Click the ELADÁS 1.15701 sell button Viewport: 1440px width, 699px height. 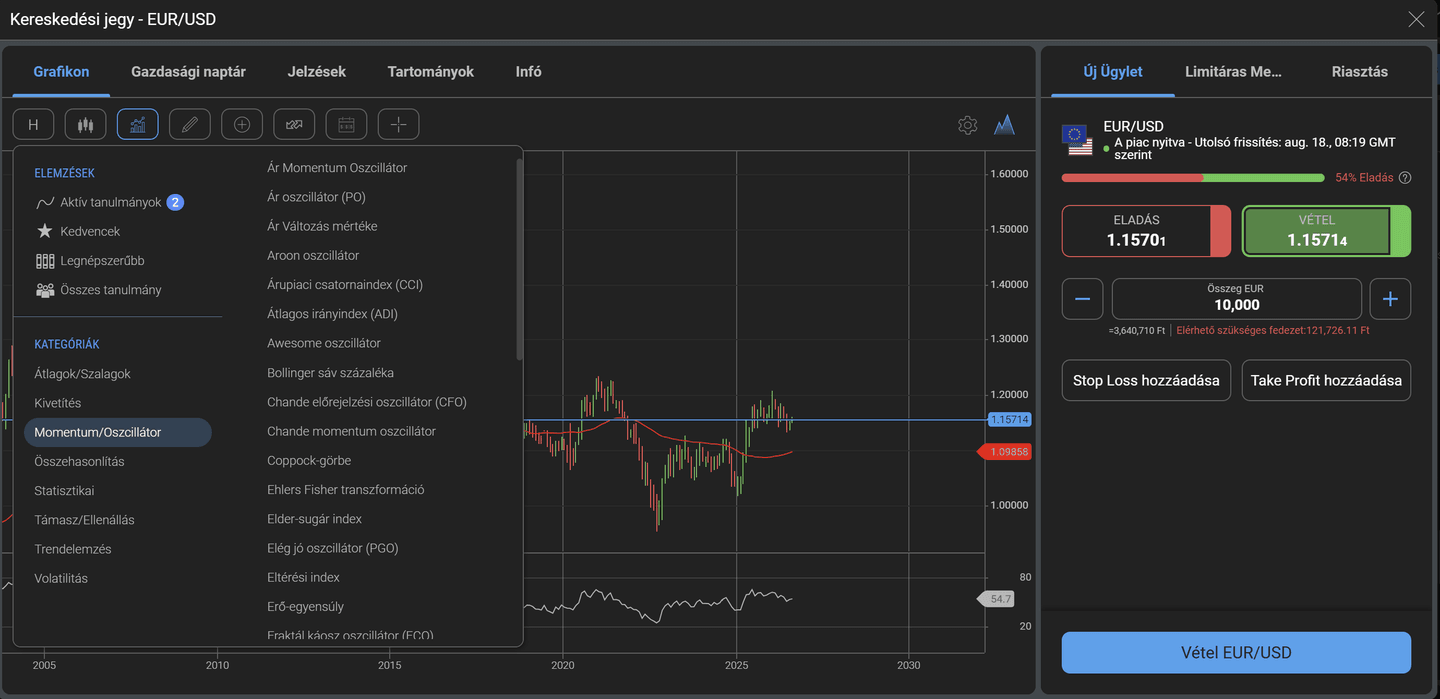click(1146, 231)
